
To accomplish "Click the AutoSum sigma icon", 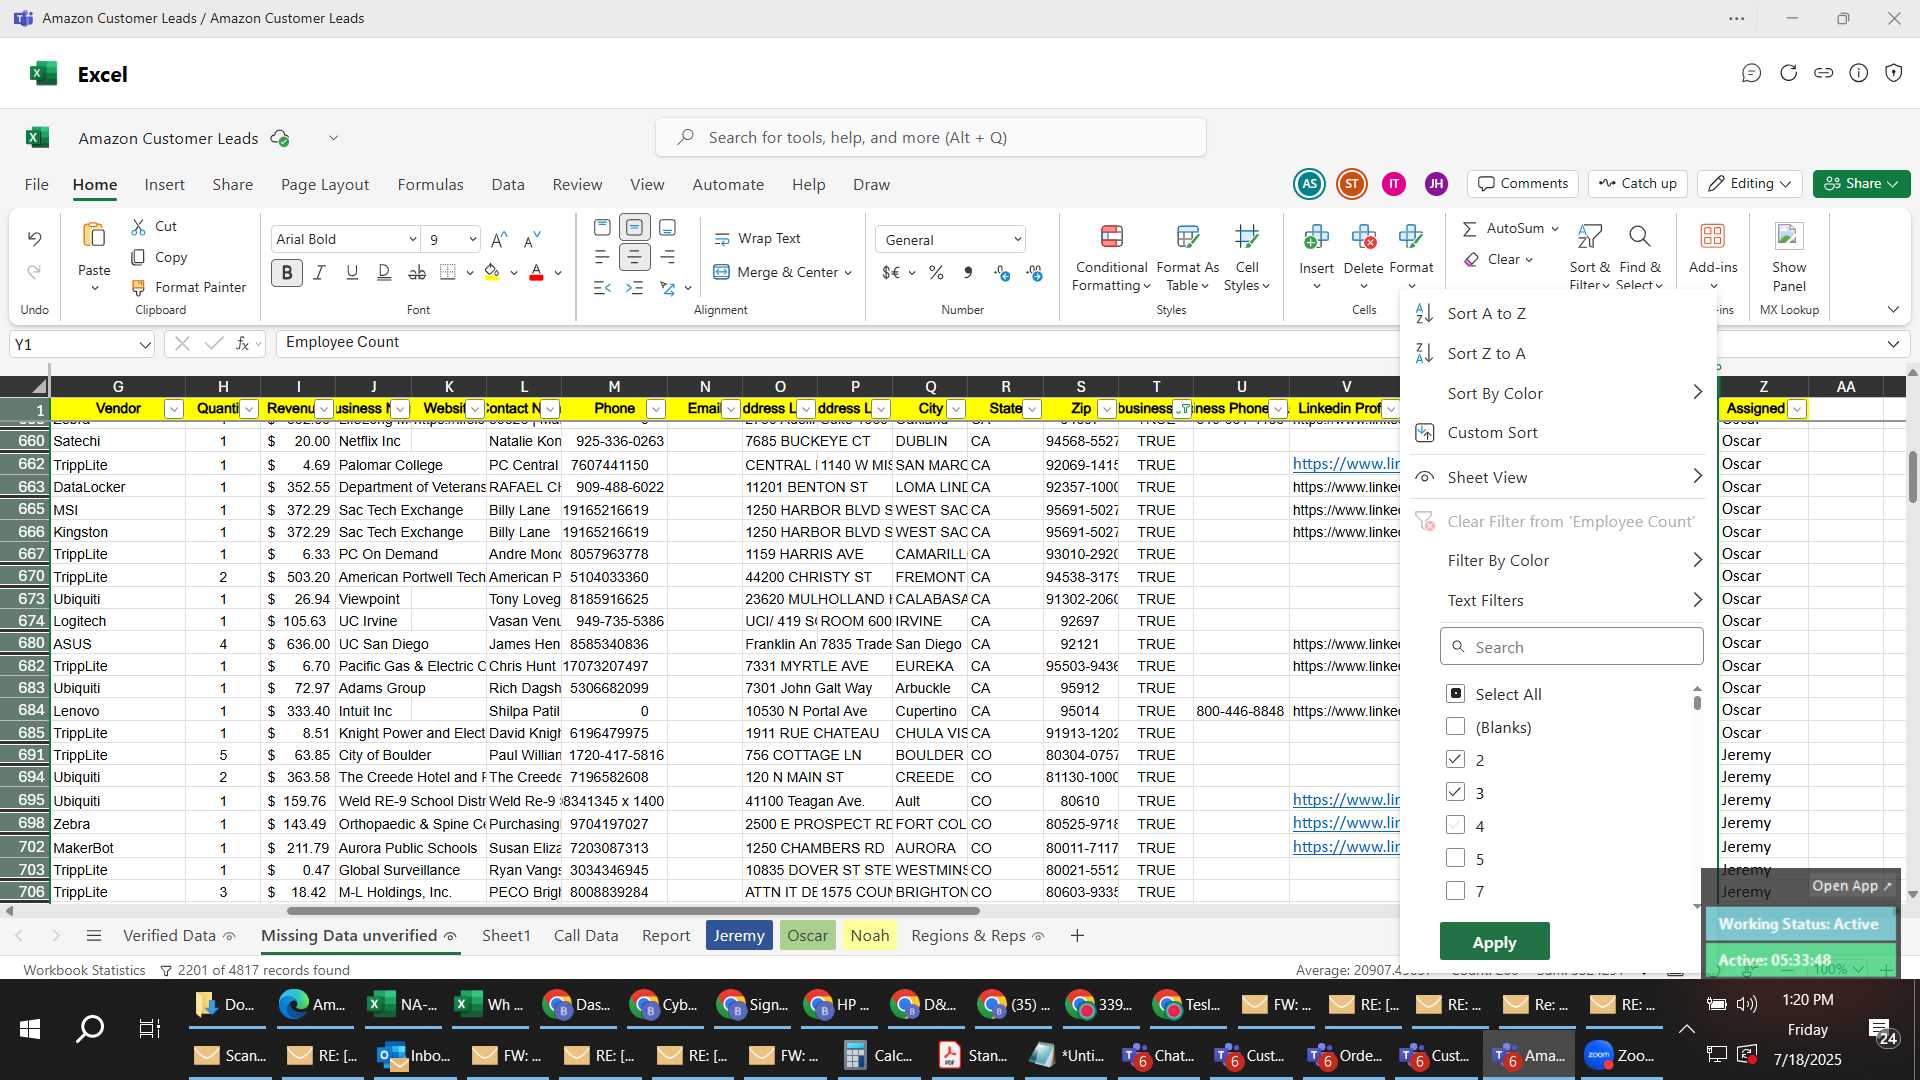I will (1469, 229).
